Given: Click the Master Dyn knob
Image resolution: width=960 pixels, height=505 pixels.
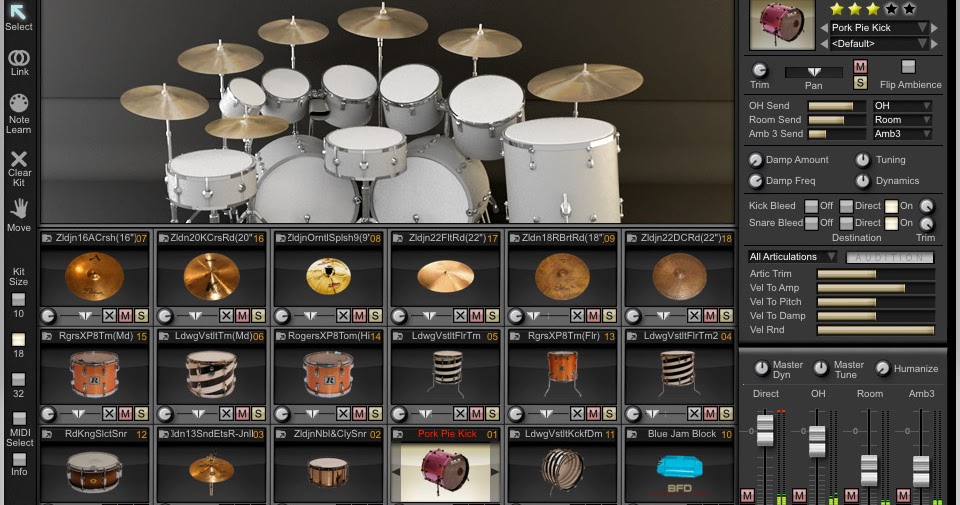Looking at the screenshot, I should pyautogui.click(x=761, y=368).
